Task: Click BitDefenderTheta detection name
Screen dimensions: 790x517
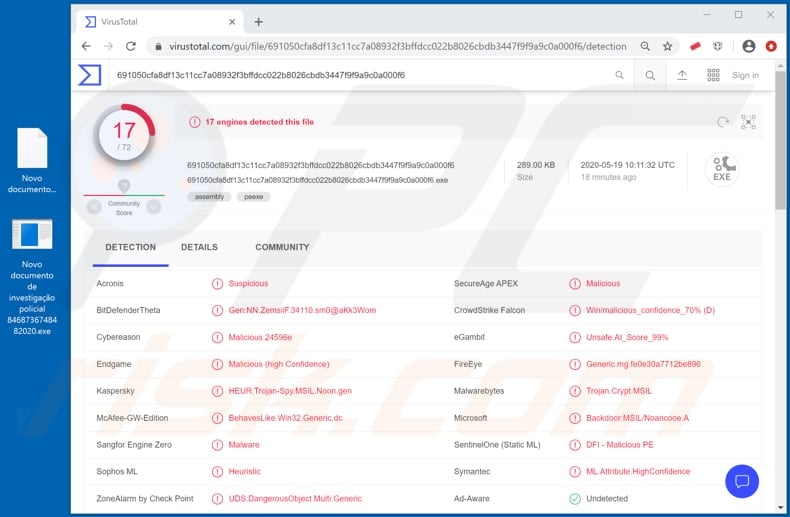Action: coord(302,310)
